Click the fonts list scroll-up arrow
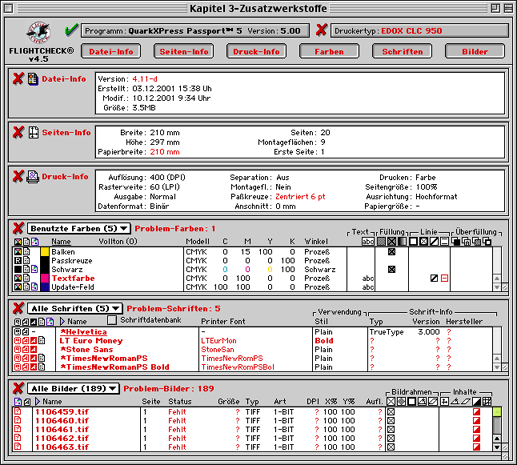517x465 pixels. (x=497, y=358)
